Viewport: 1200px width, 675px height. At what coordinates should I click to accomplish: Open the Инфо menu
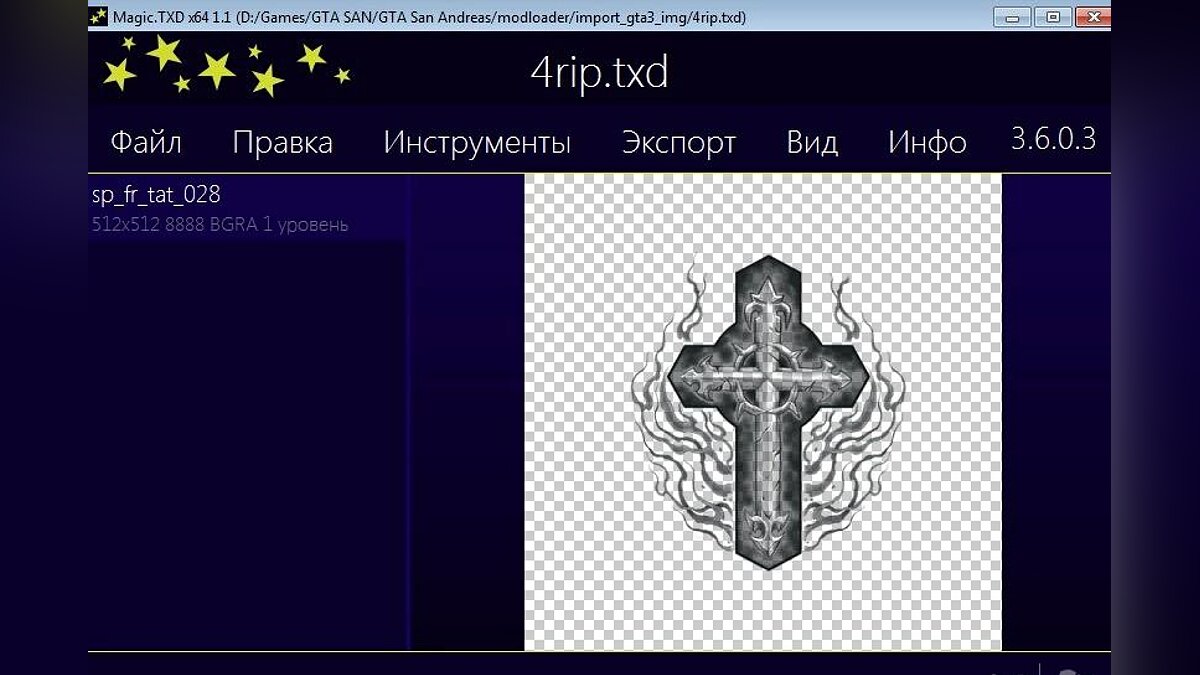pos(927,142)
